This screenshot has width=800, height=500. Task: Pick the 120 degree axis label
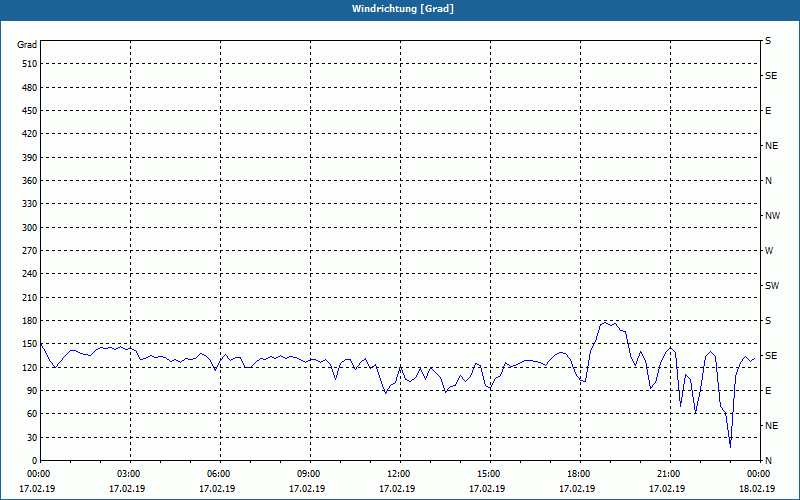click(x=30, y=367)
